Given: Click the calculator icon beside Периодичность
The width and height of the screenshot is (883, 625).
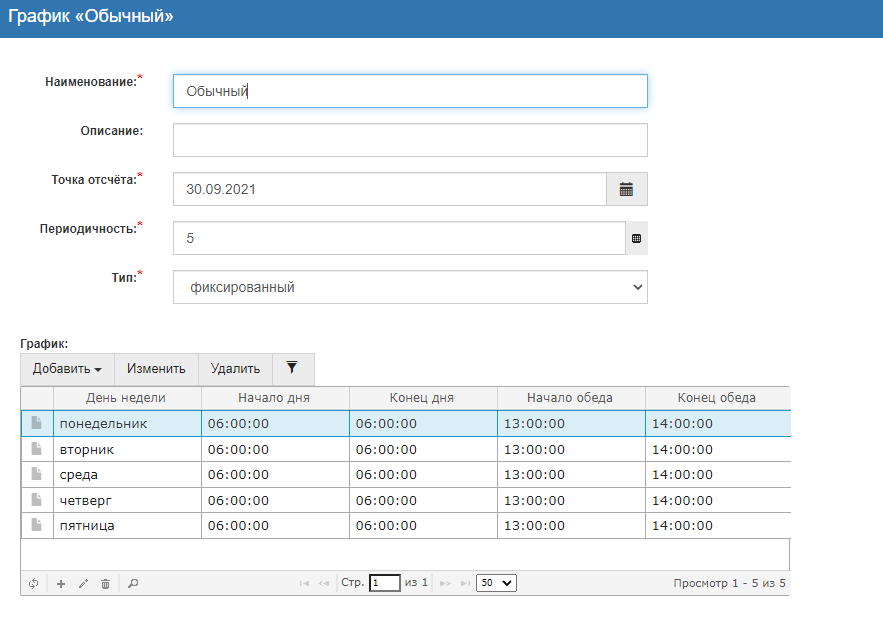Looking at the screenshot, I should (636, 239).
